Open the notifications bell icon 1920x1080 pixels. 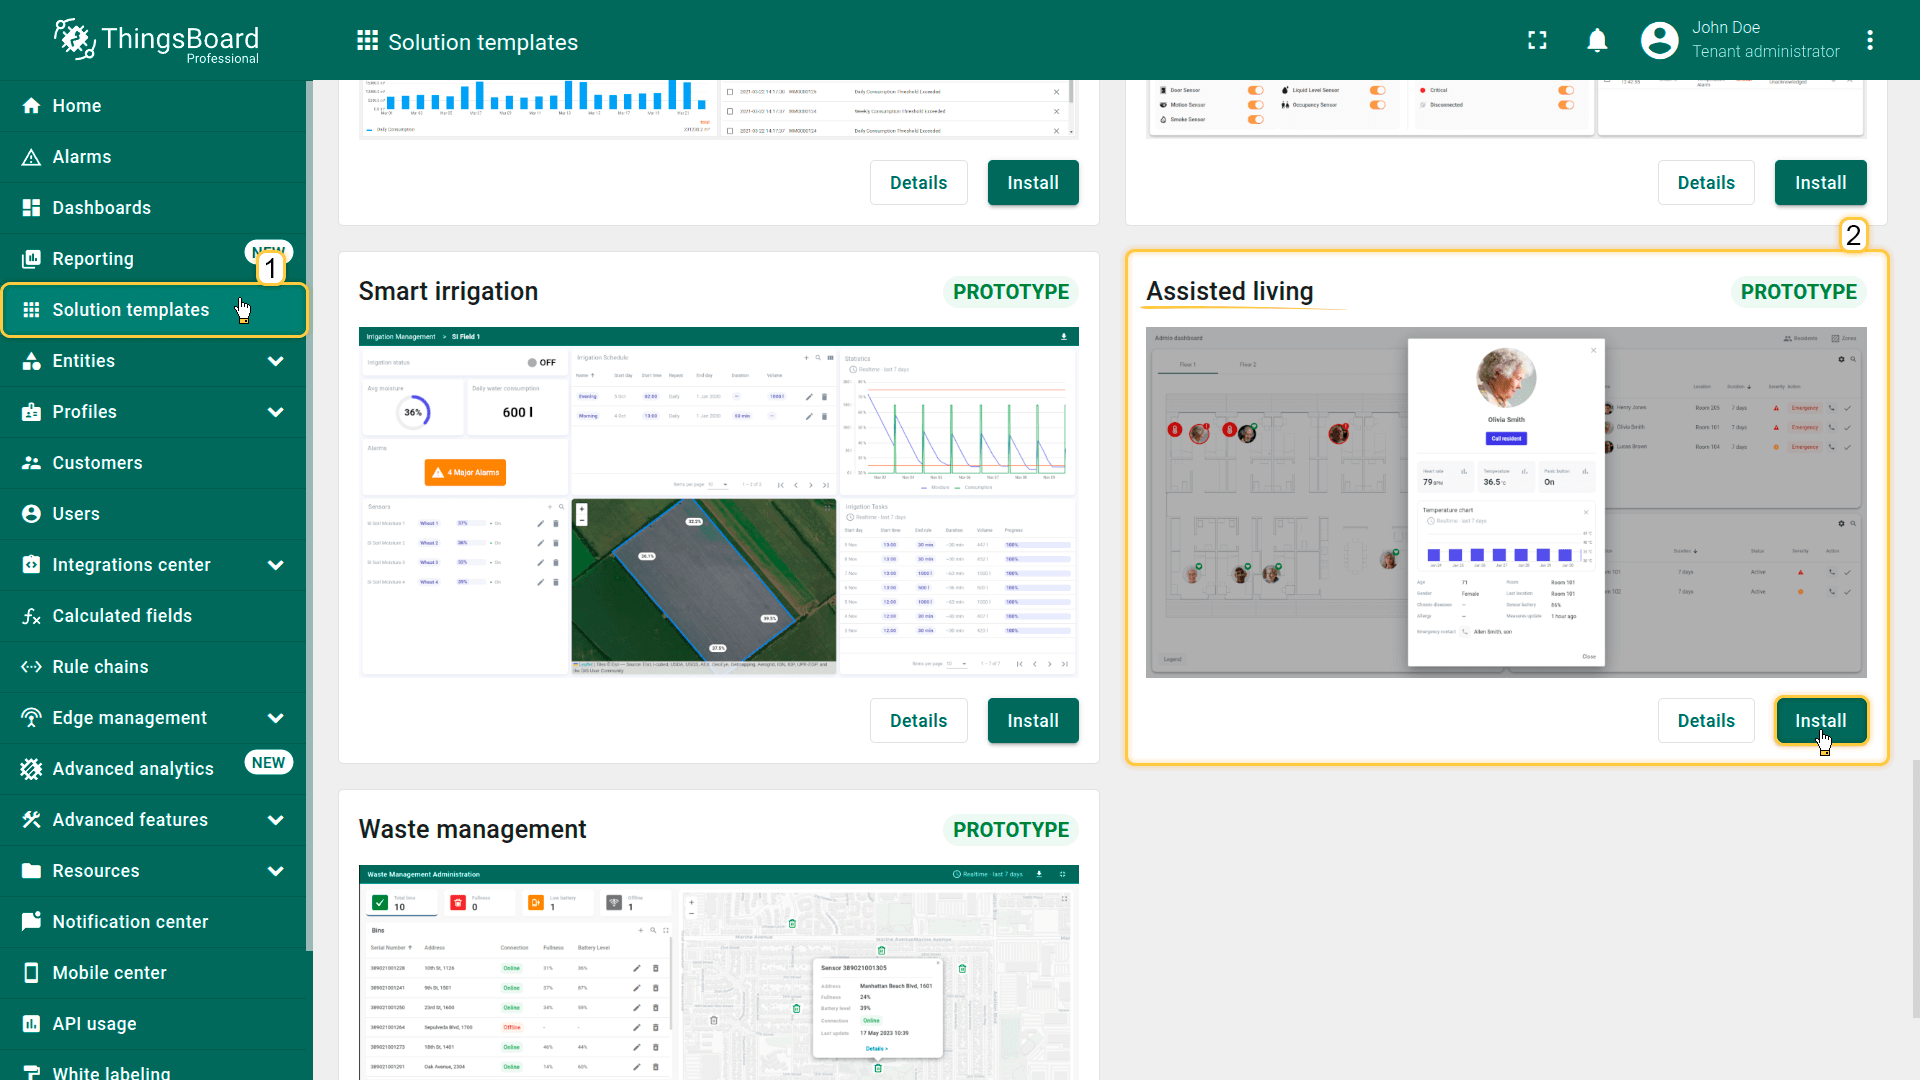click(x=1597, y=40)
